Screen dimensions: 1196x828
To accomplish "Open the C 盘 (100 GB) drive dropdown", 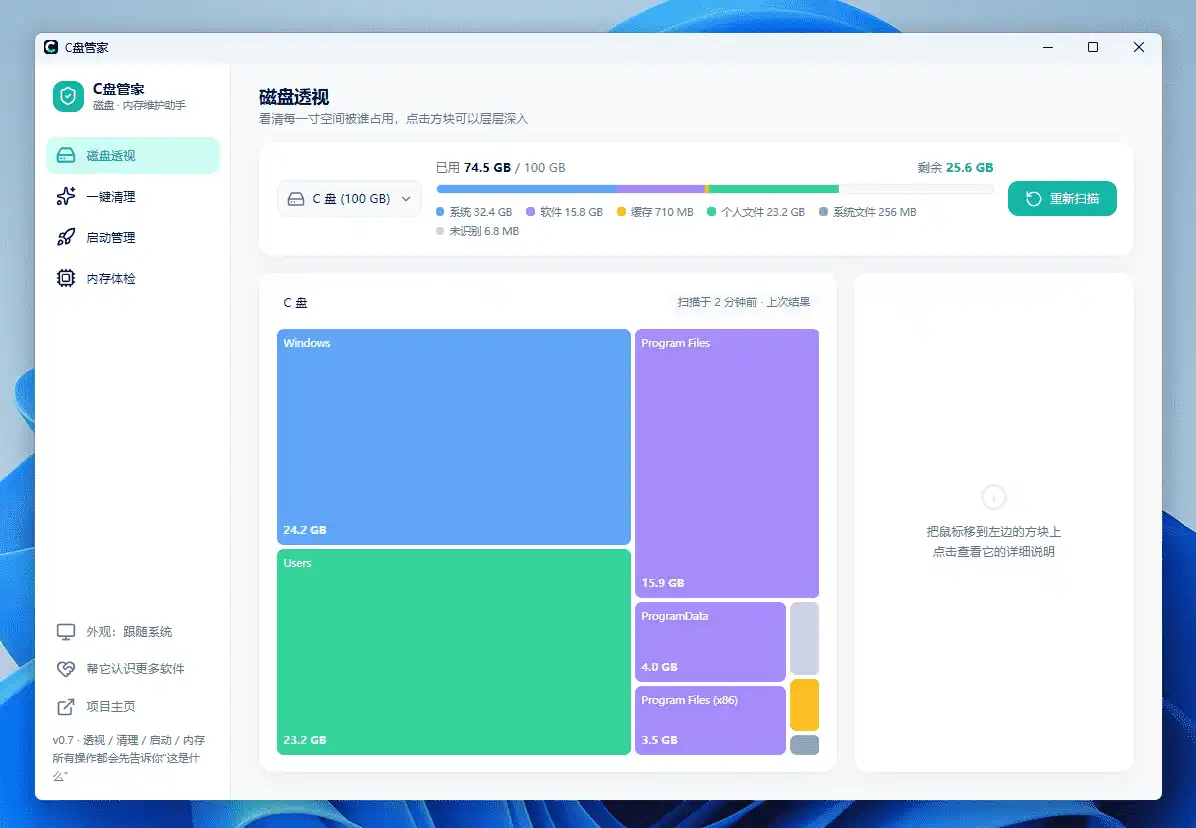I will [x=349, y=198].
